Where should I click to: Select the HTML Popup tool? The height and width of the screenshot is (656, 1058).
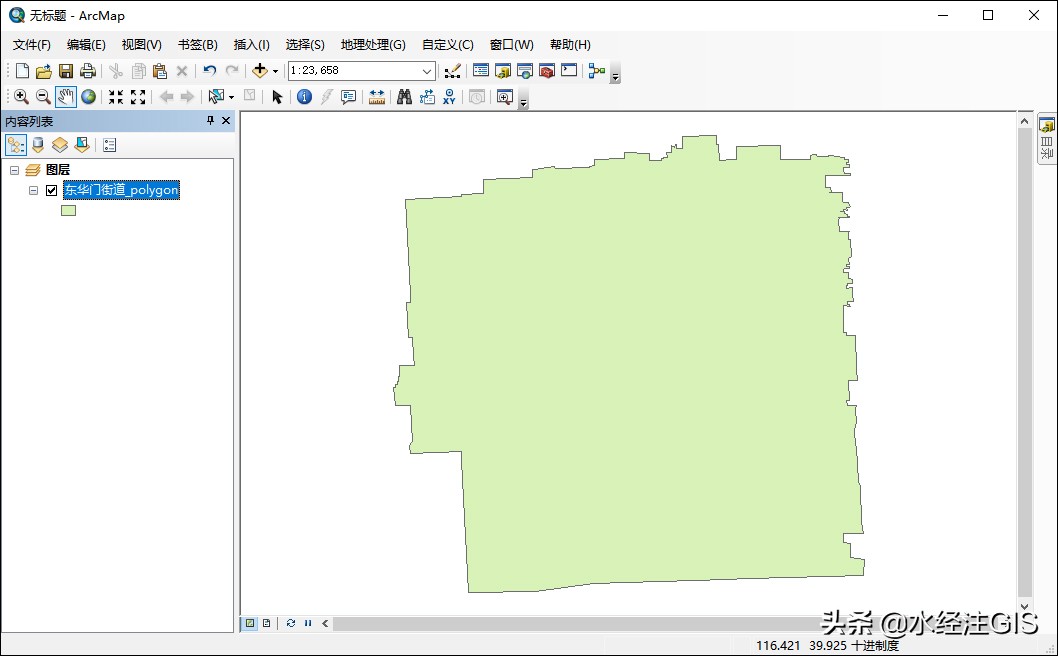(x=348, y=97)
